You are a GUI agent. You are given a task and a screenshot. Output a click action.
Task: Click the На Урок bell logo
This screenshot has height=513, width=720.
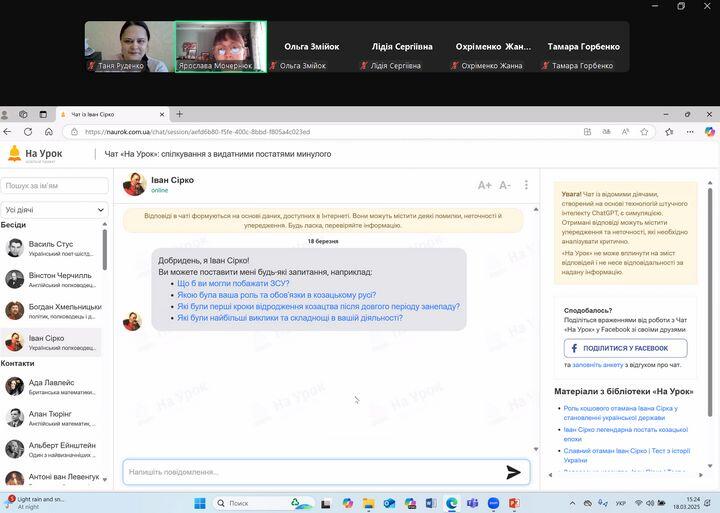point(15,153)
